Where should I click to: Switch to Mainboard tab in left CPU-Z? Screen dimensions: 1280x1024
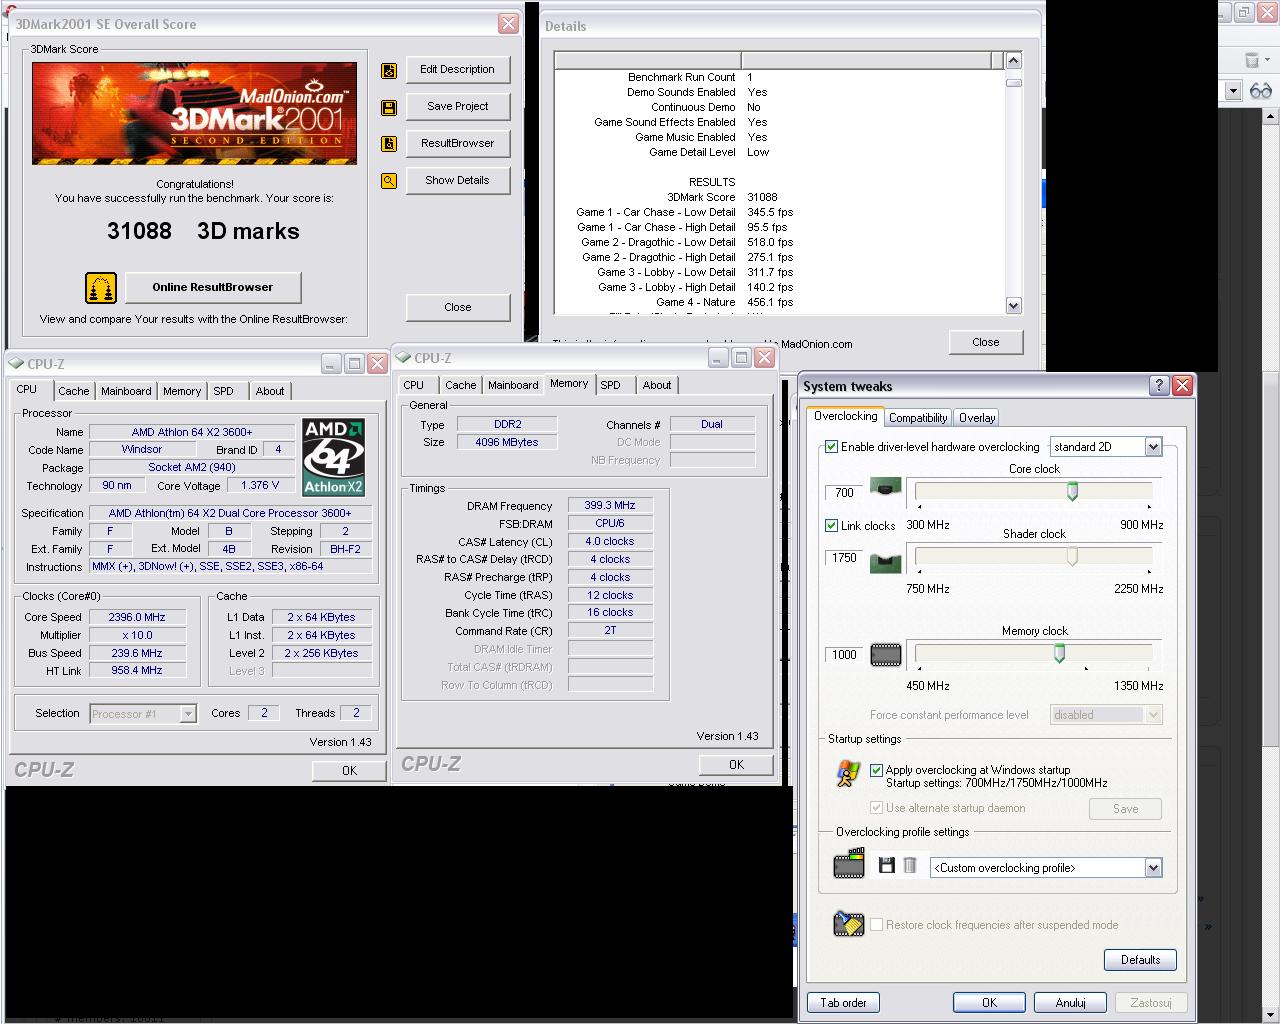tap(126, 391)
